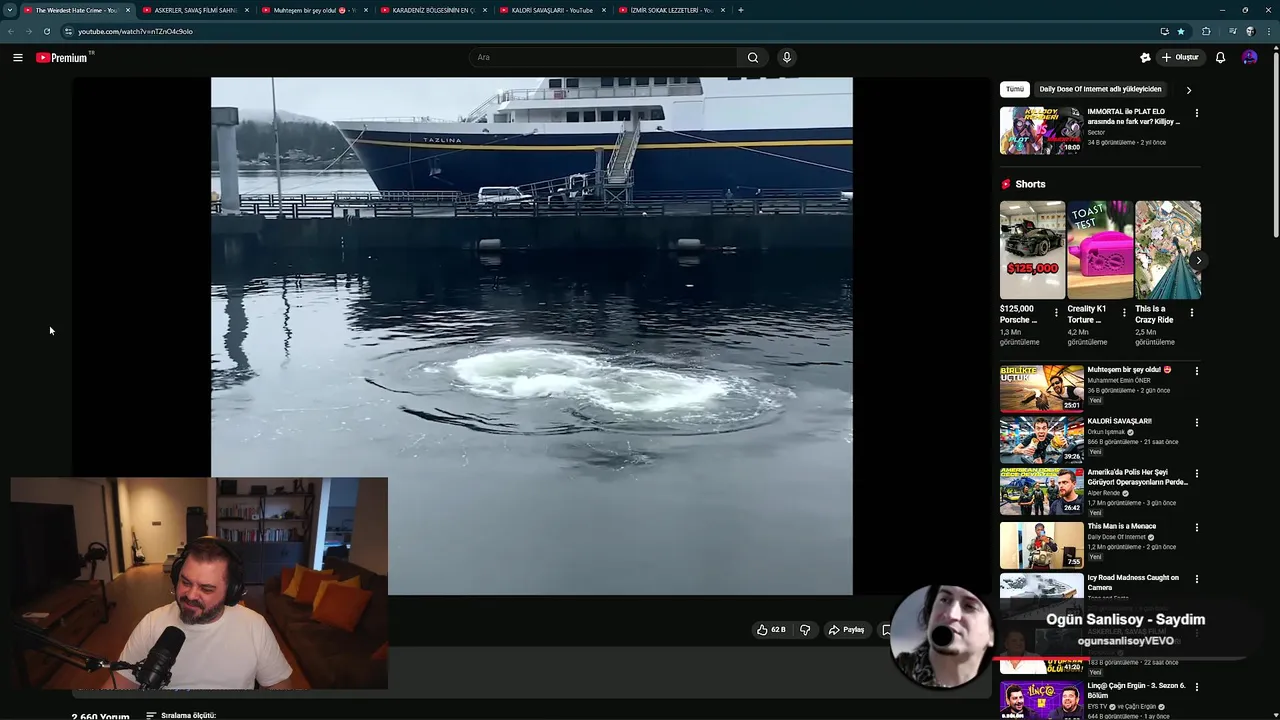The image size is (1280, 720).
Task: Show next Shorts with the carousel arrow
Action: tap(1198, 260)
